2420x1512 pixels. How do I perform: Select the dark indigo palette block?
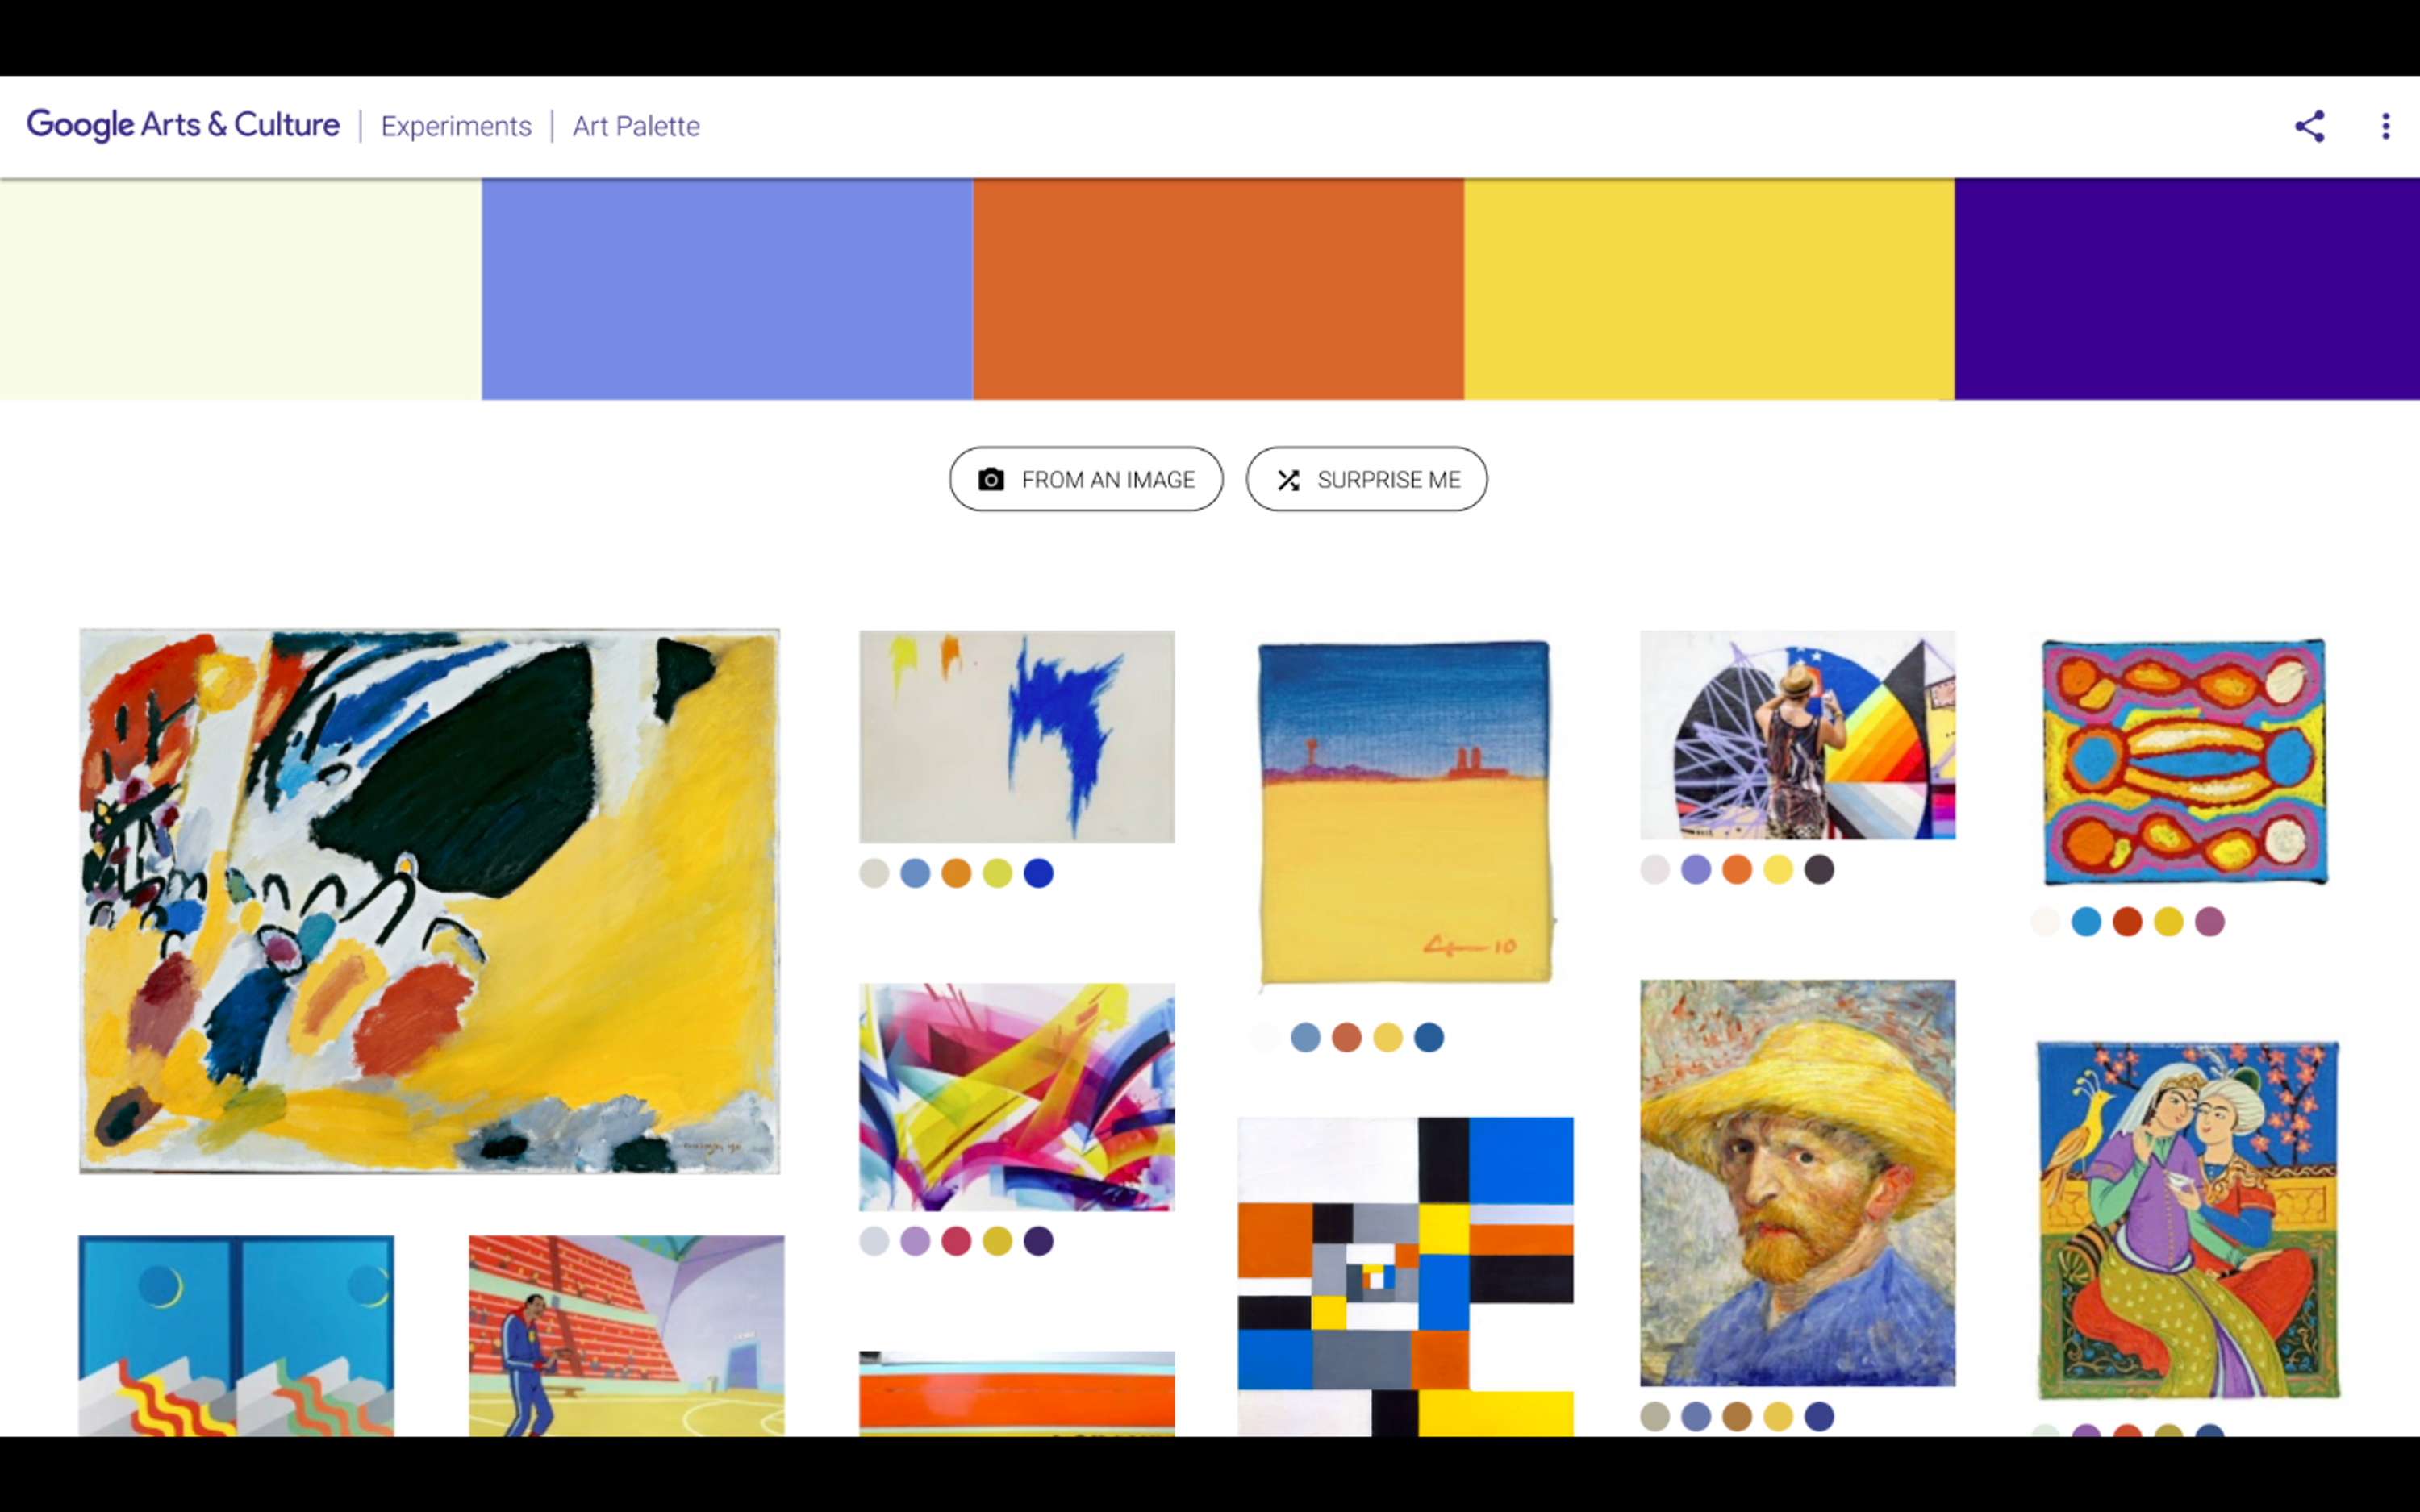pyautogui.click(x=2187, y=289)
